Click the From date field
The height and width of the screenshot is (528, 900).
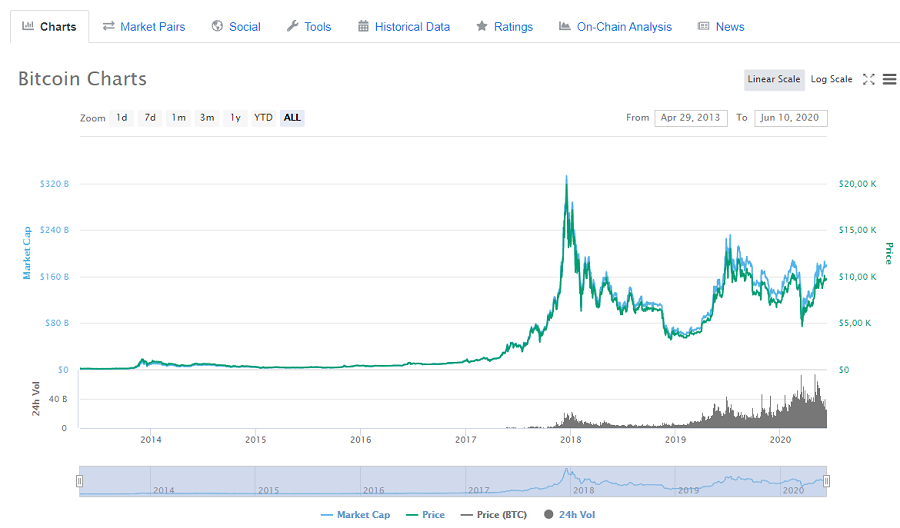coord(690,118)
